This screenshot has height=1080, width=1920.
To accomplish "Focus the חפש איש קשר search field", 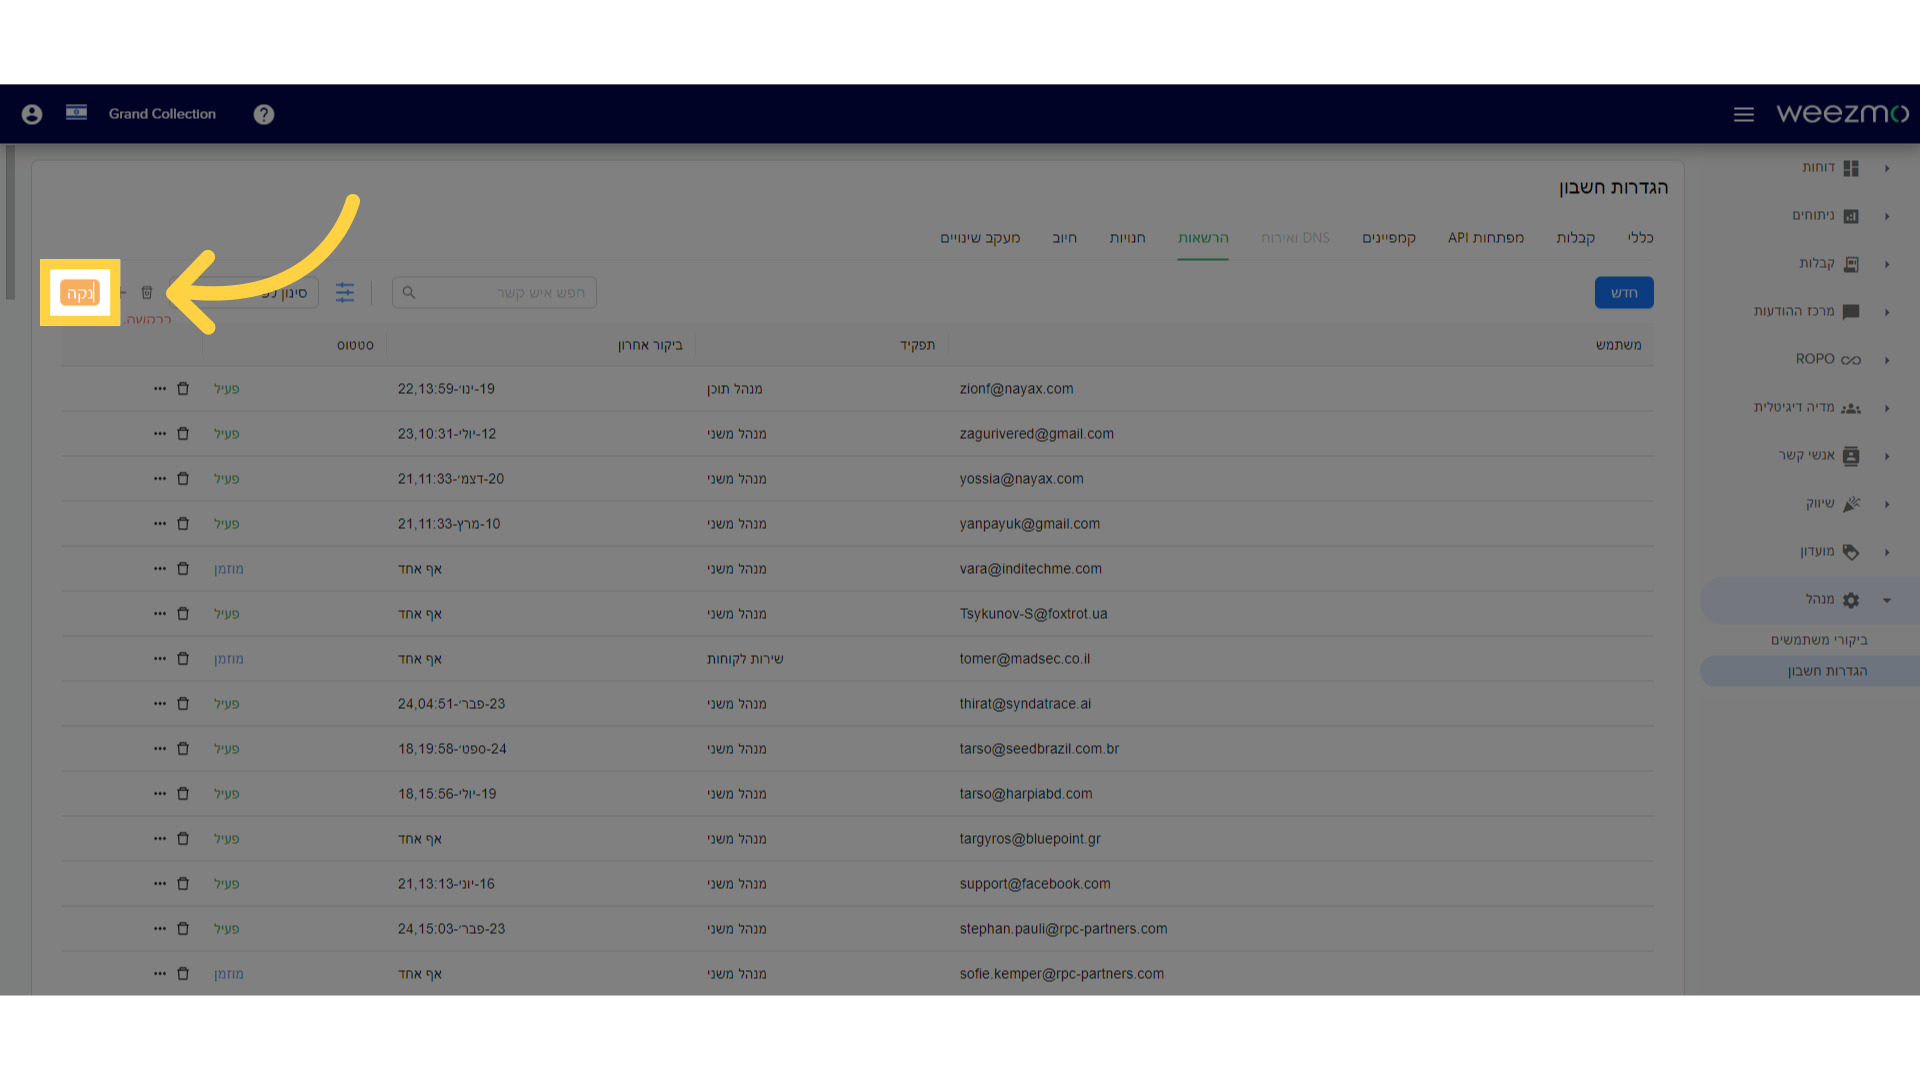I will [x=494, y=292].
